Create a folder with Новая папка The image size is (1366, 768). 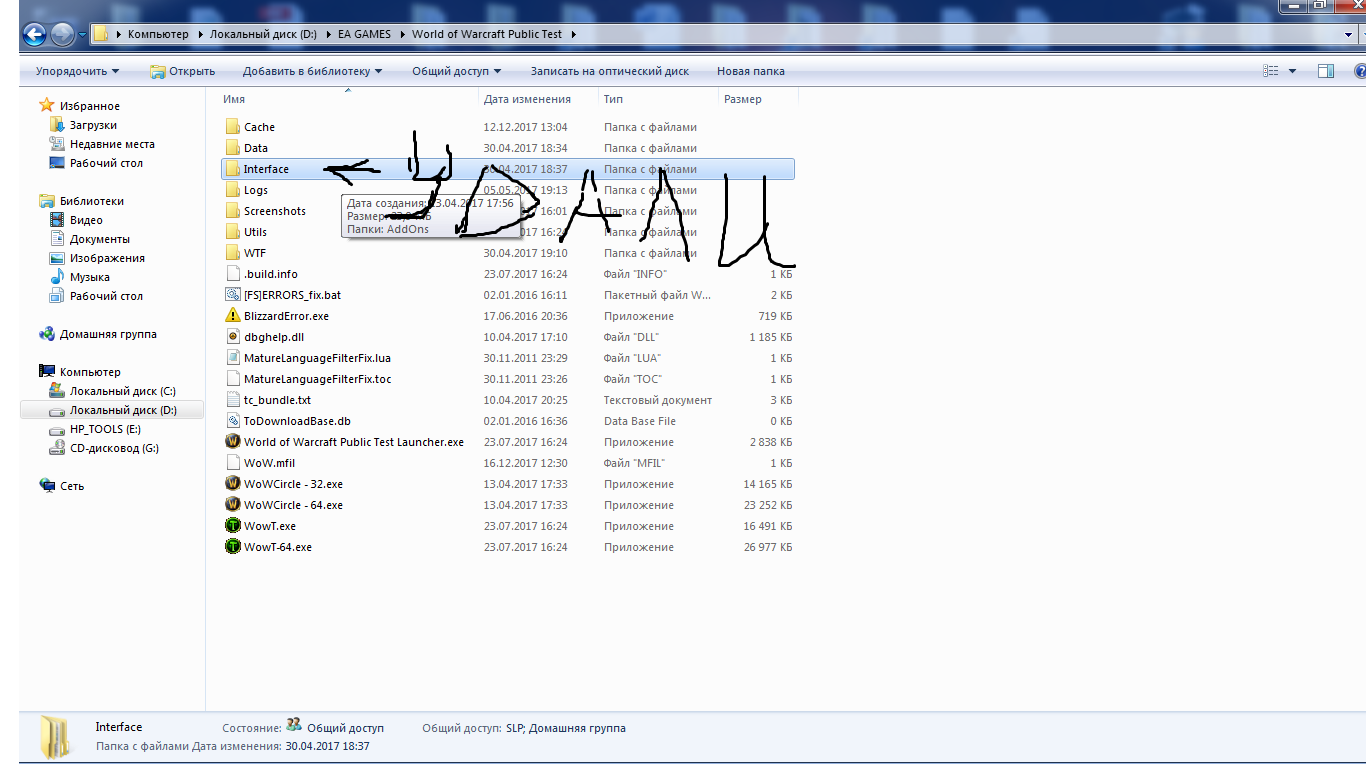click(x=750, y=71)
